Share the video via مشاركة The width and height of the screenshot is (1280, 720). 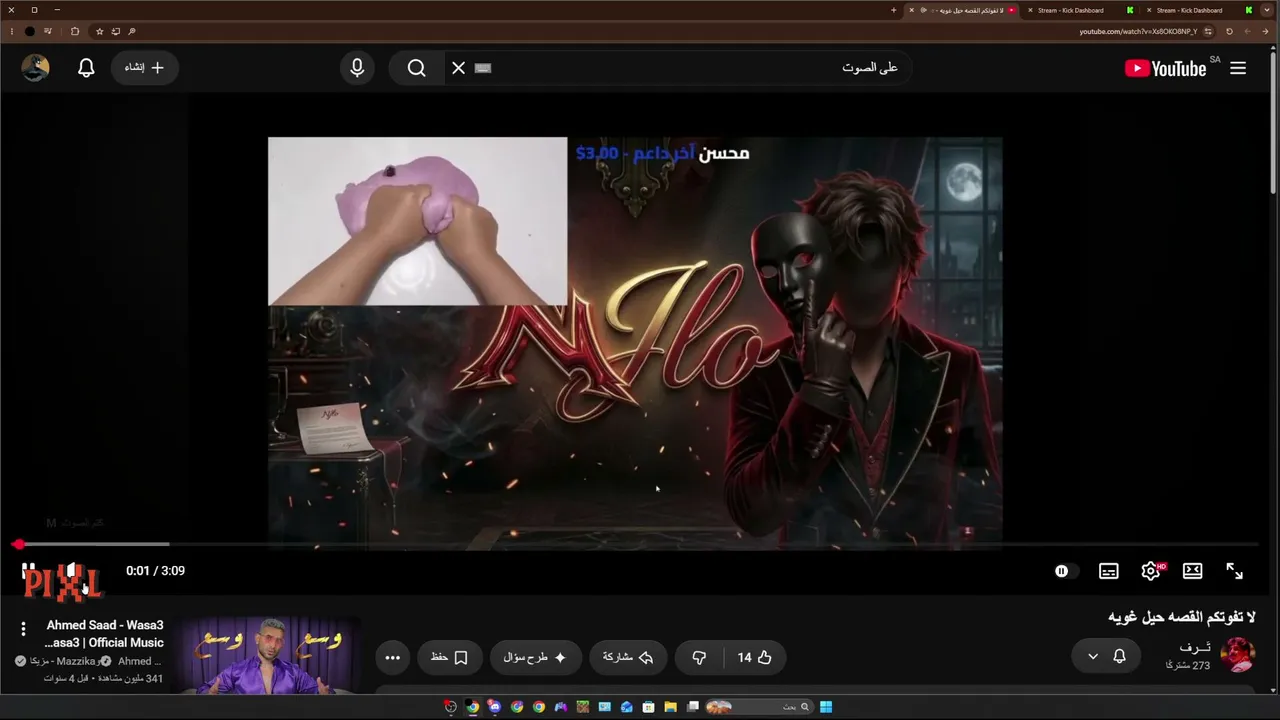click(x=627, y=657)
